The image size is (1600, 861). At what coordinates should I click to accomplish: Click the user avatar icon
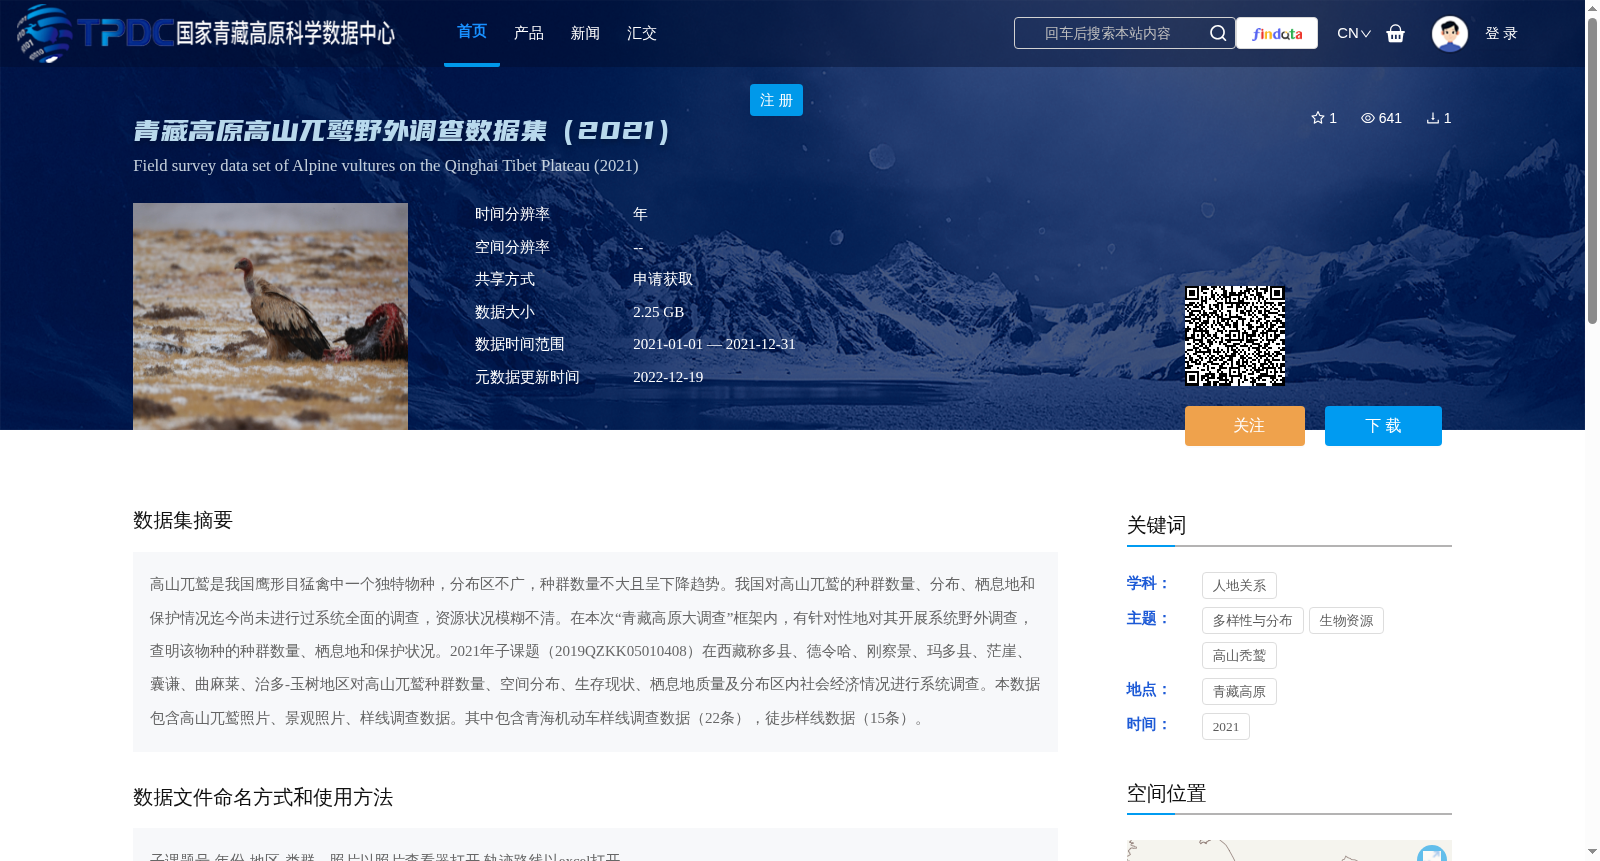pos(1449,33)
